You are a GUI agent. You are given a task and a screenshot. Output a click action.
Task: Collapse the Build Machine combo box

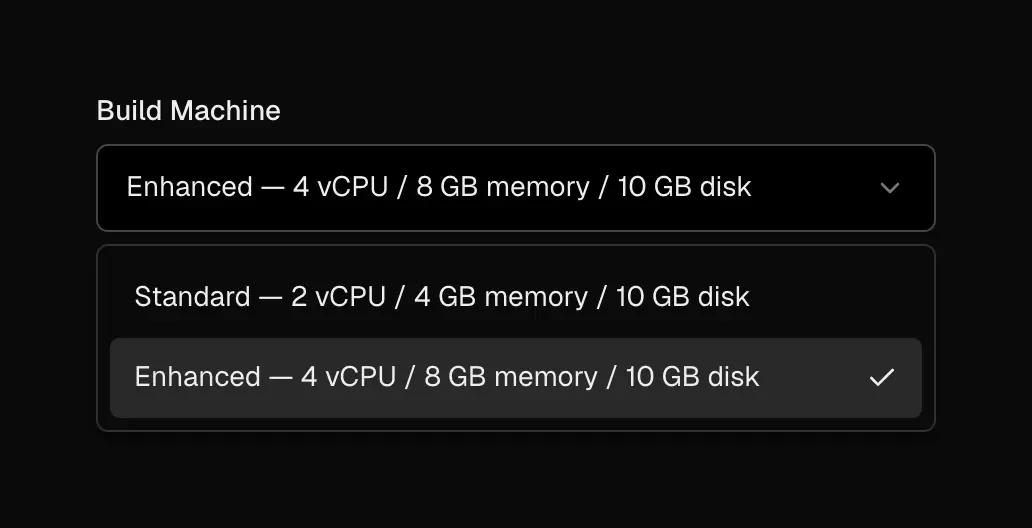(x=515, y=188)
